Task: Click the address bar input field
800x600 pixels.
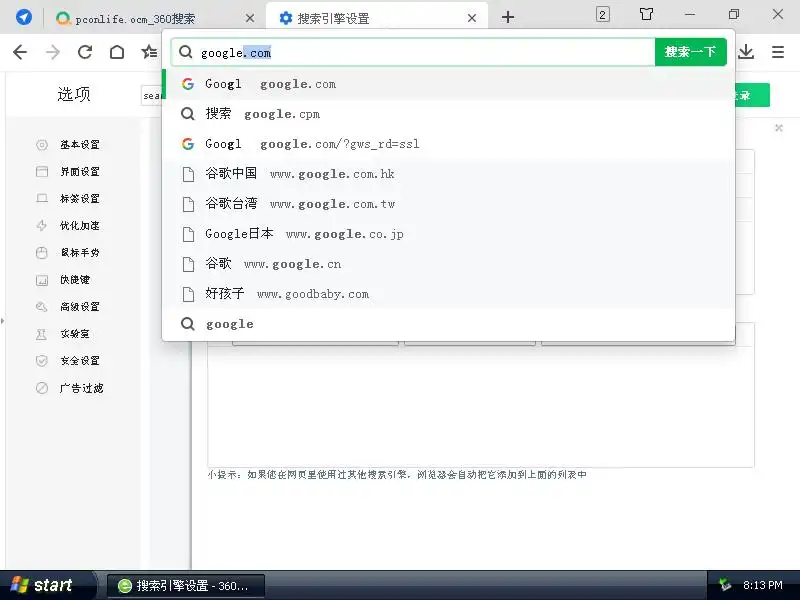Action: click(413, 52)
